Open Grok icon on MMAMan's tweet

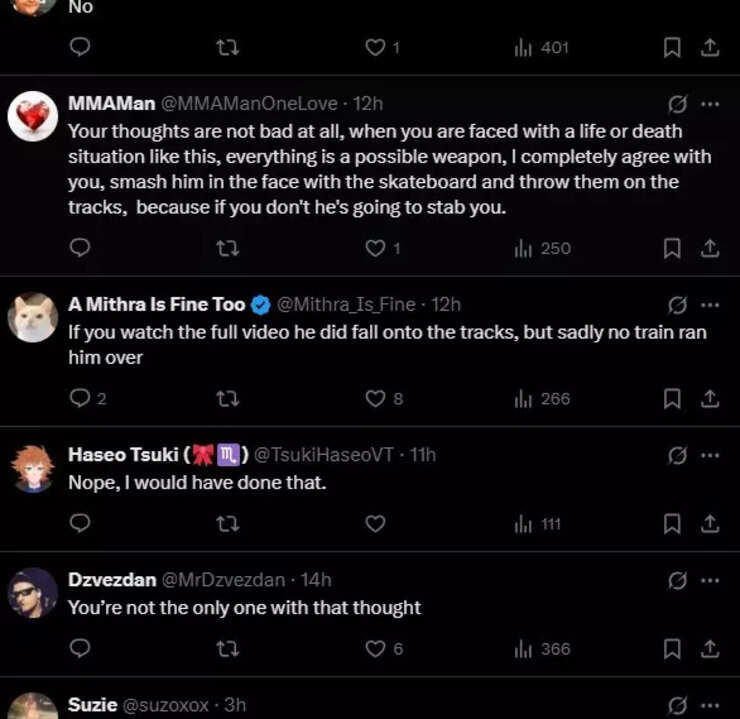click(x=677, y=103)
